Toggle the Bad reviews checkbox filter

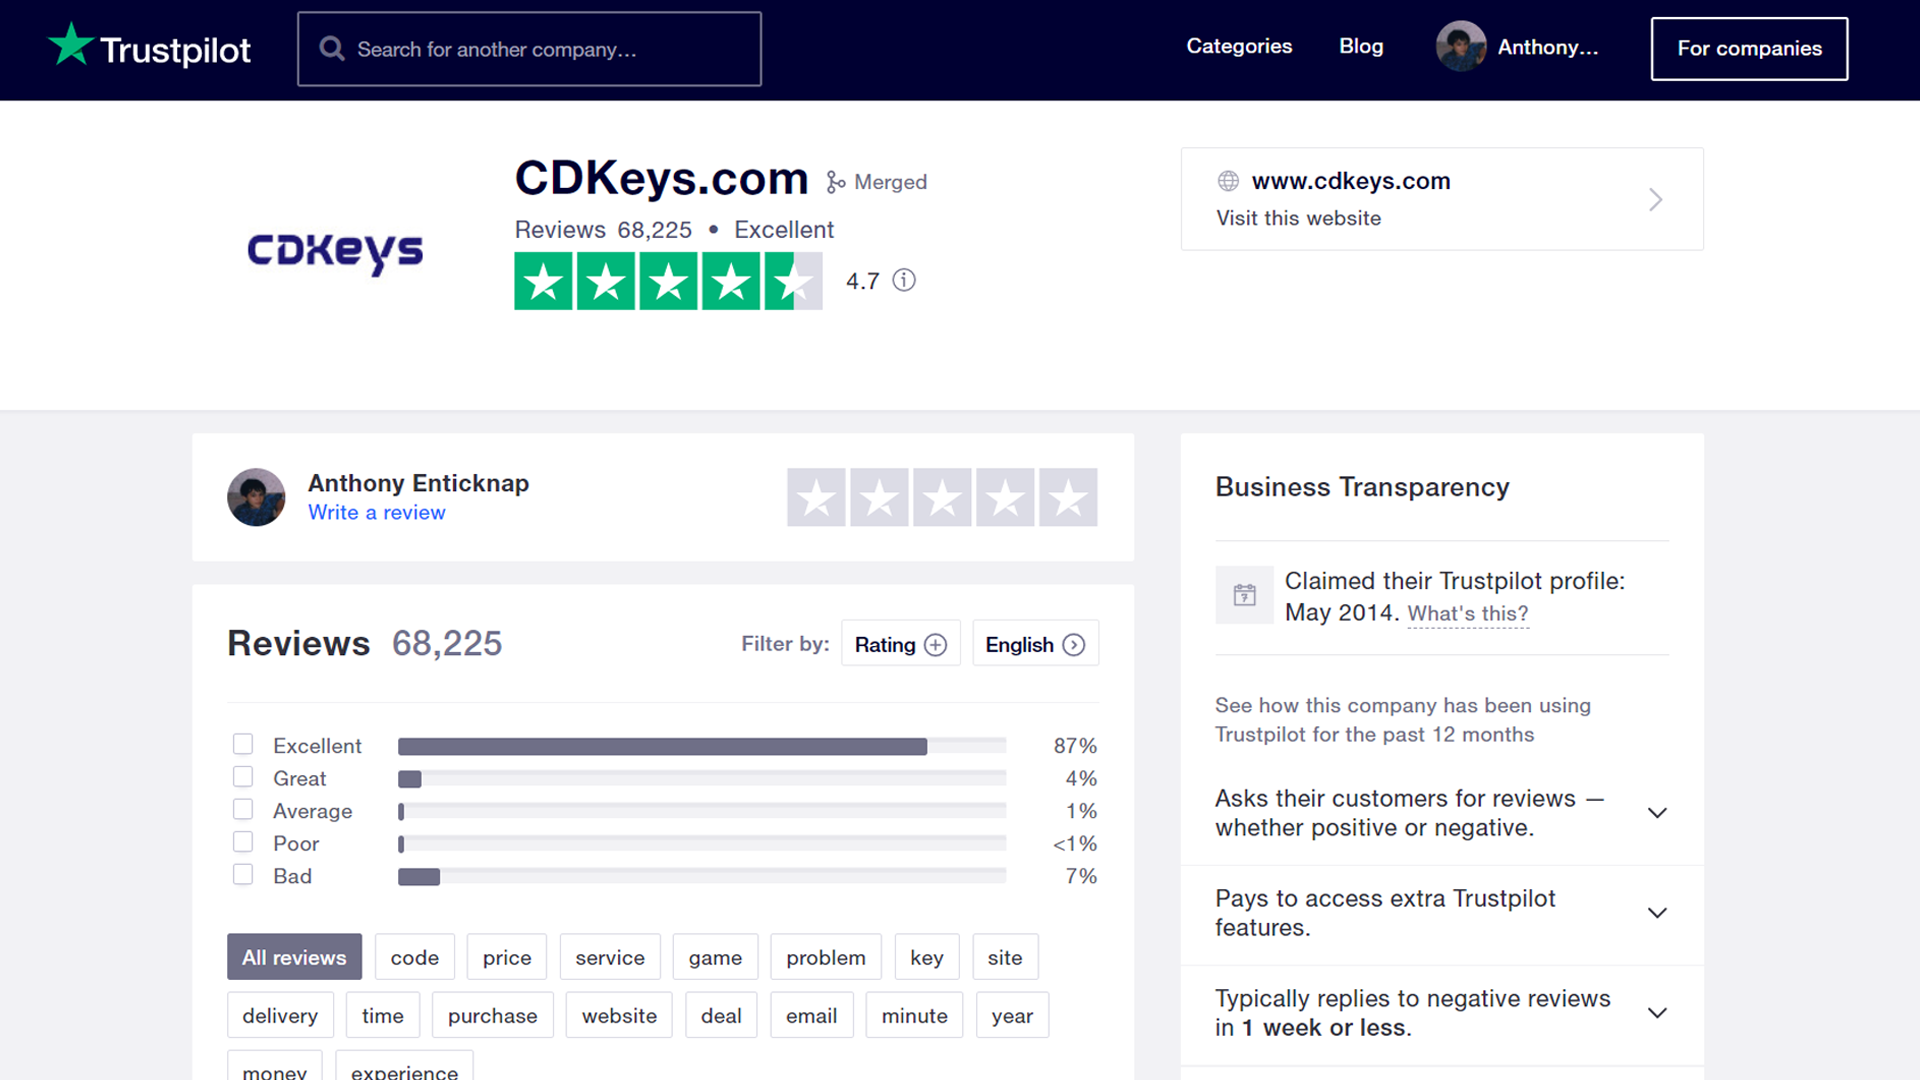pos(244,874)
